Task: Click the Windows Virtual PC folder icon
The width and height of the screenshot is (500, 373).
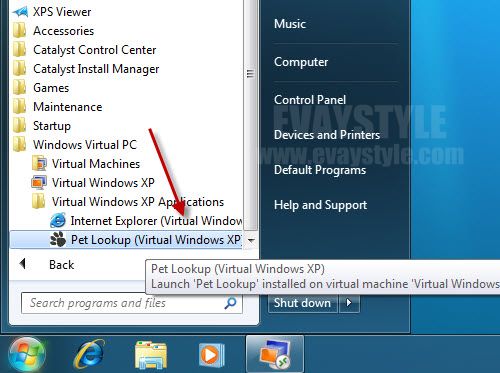Action: [19, 145]
